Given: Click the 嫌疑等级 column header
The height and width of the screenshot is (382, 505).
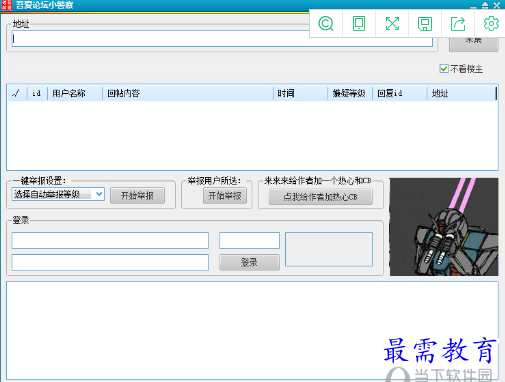Looking at the screenshot, I should tap(350, 93).
